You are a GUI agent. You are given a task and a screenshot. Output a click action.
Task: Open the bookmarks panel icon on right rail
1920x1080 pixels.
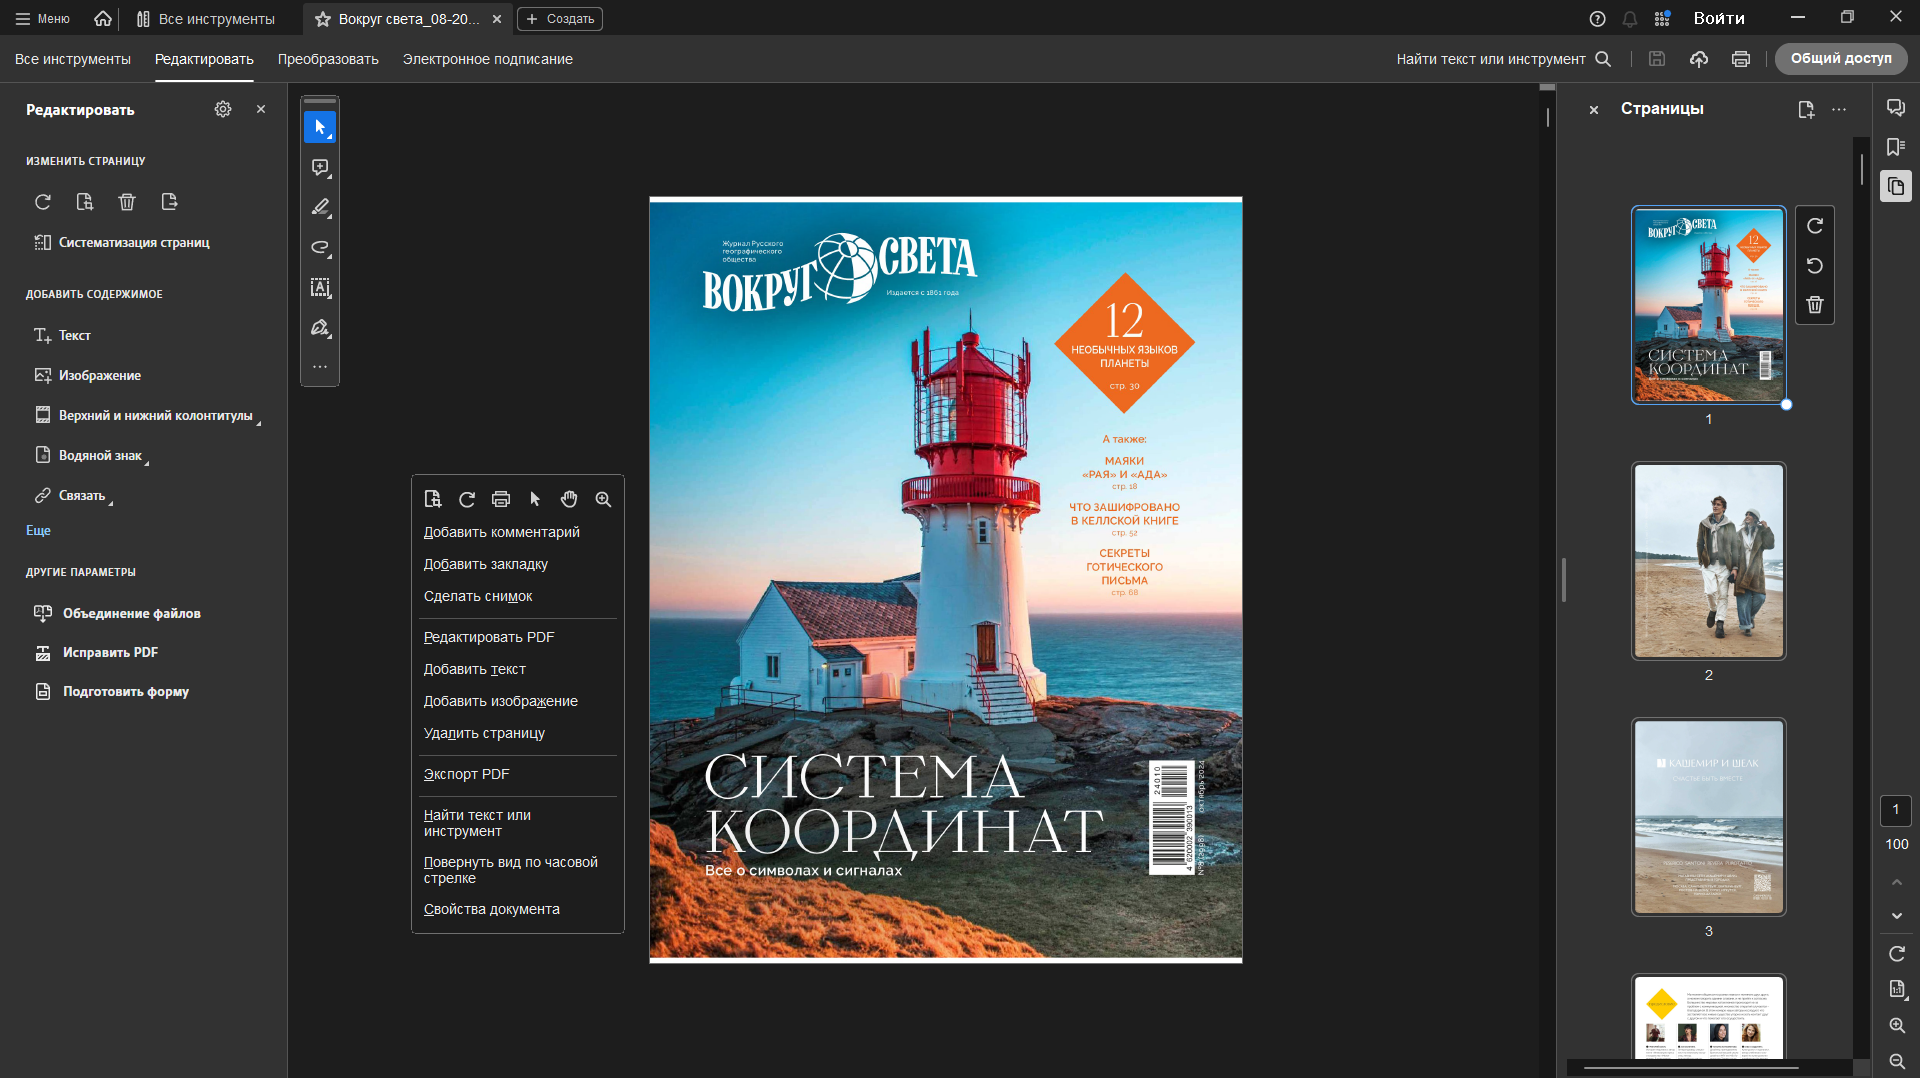(1895, 147)
